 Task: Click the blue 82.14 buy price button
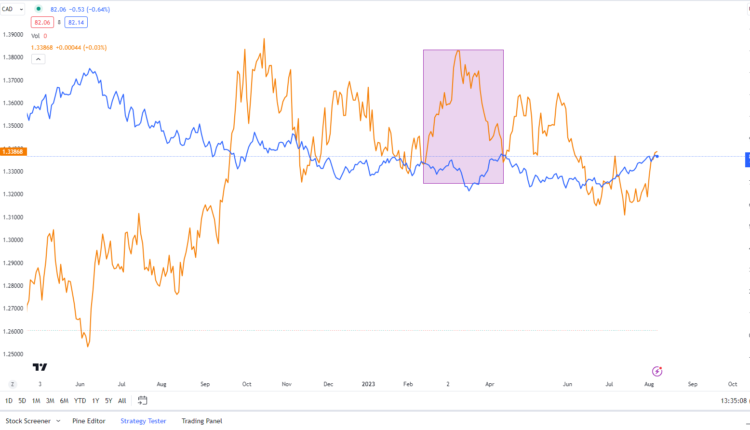74,21
